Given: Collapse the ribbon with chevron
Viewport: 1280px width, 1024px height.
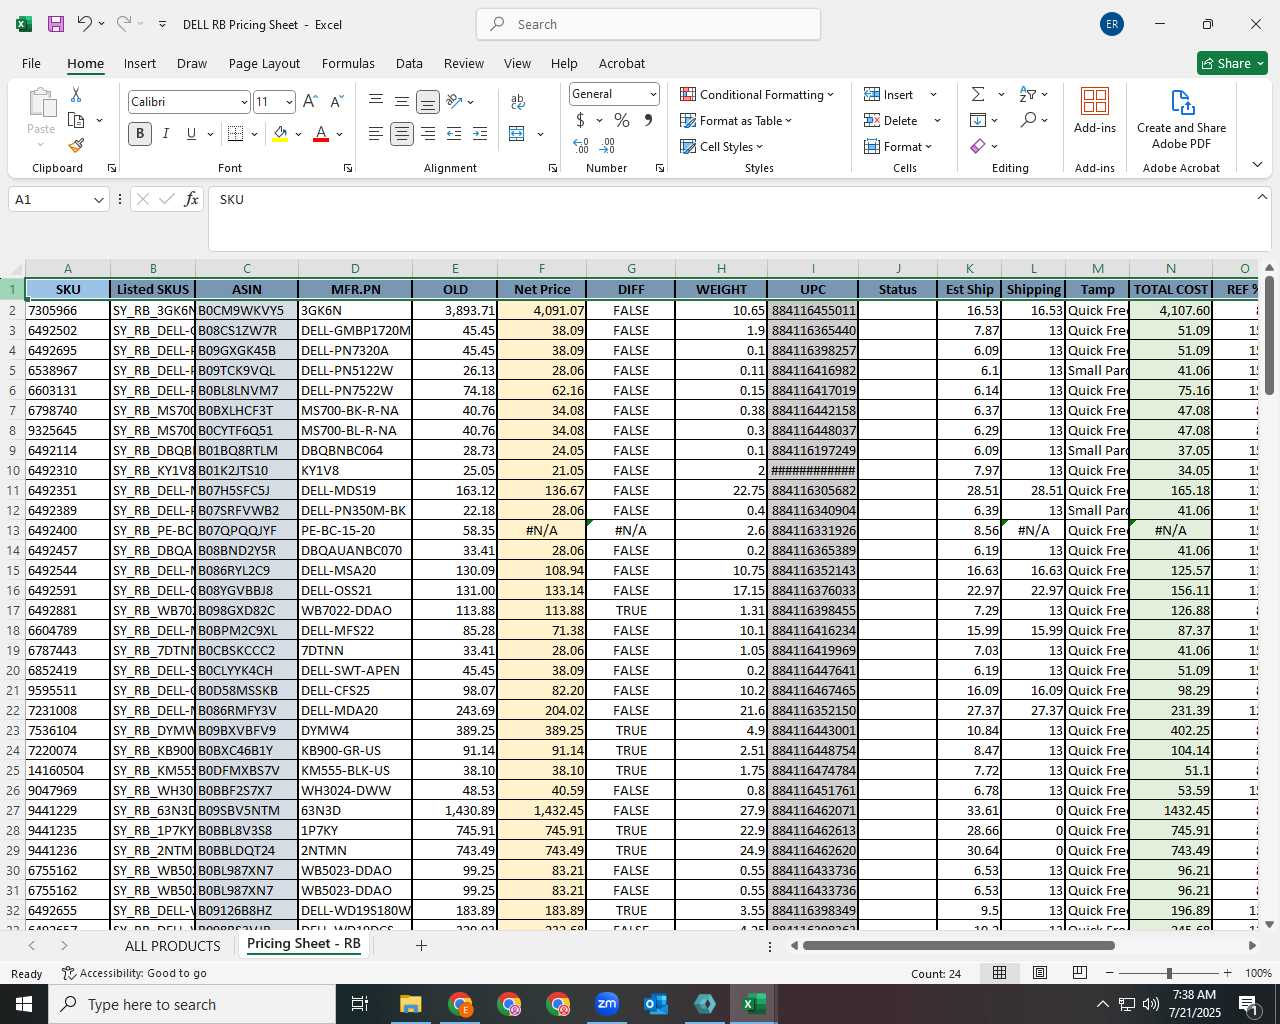Looking at the screenshot, I should pos(1257,165).
